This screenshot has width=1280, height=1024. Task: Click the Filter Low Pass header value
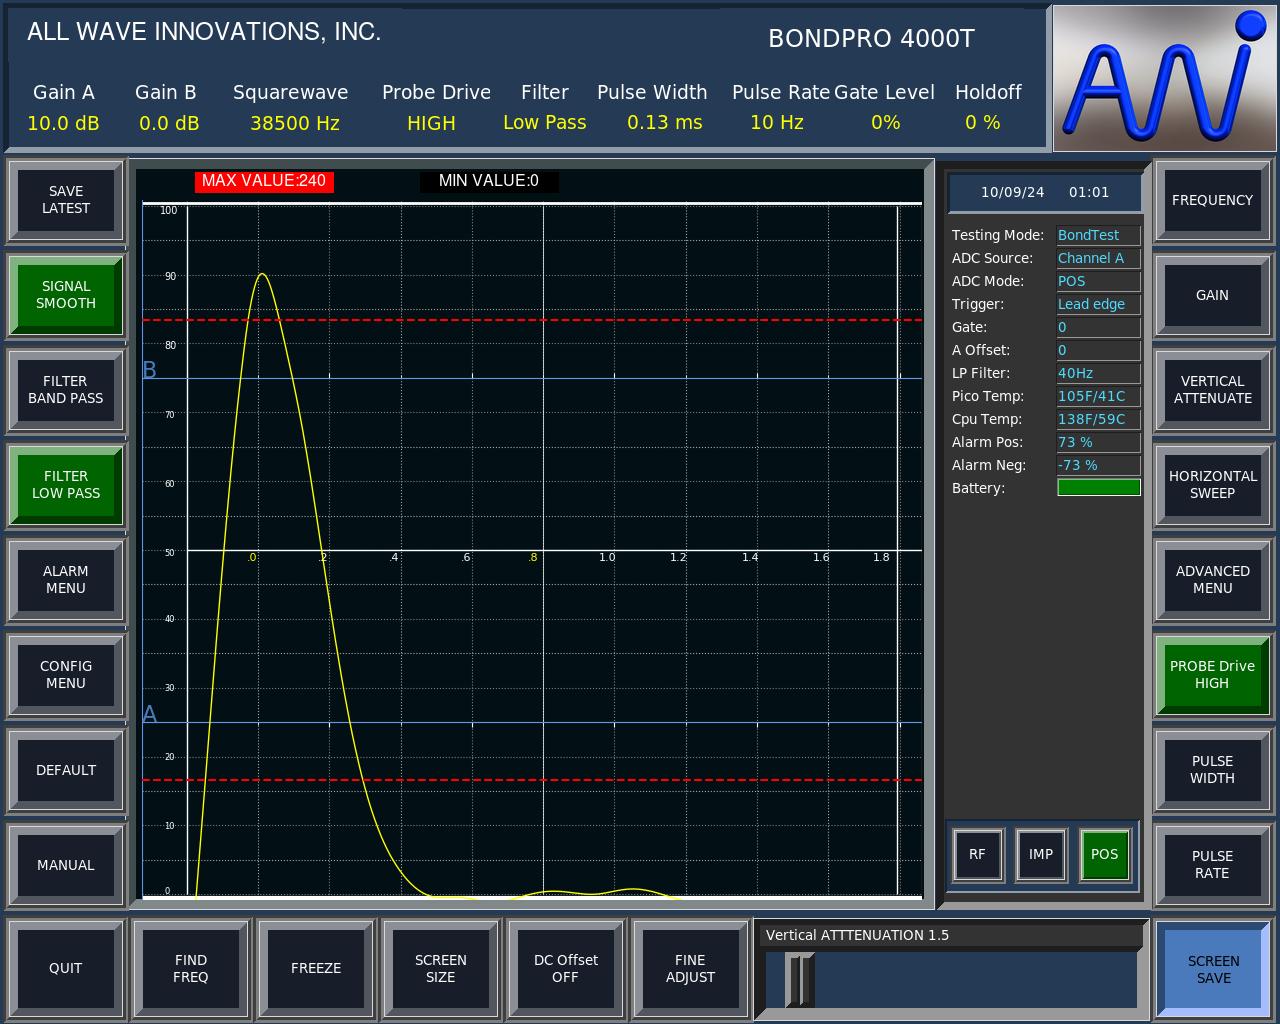(545, 123)
